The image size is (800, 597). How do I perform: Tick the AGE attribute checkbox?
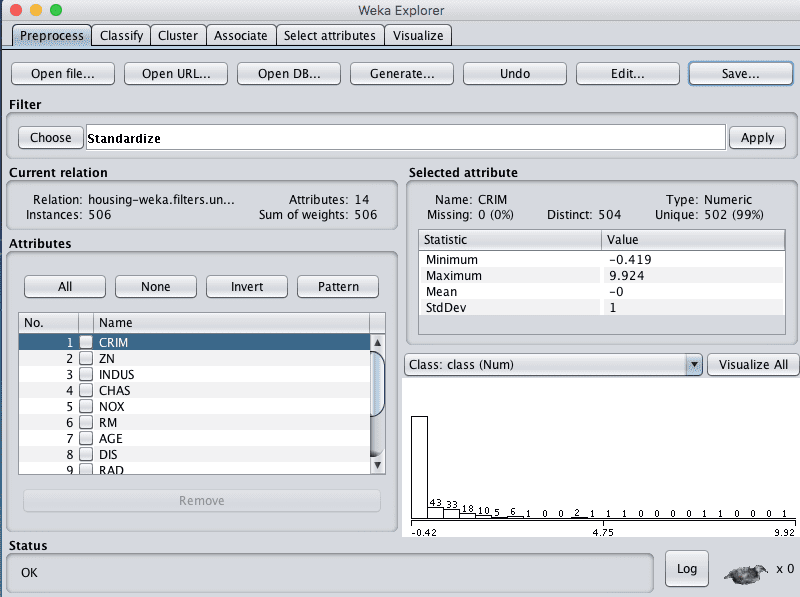86,438
